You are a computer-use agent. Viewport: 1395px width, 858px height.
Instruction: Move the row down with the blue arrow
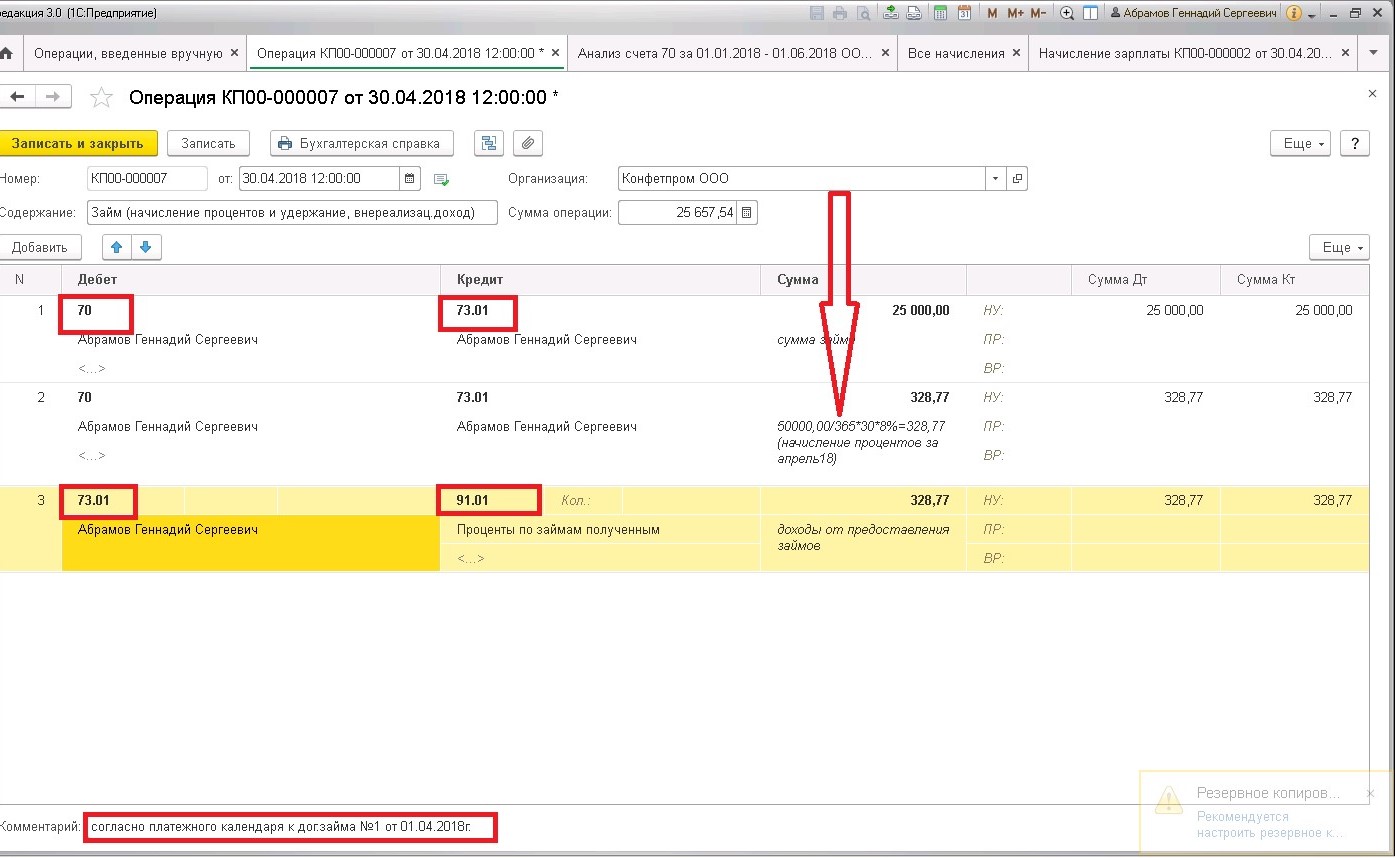point(145,247)
